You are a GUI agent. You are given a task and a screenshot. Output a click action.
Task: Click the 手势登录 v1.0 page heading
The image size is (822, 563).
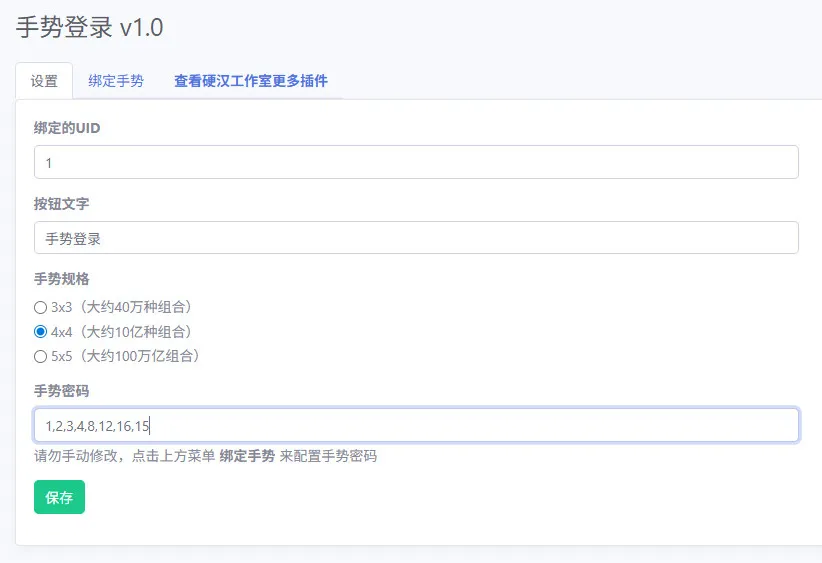(90, 27)
